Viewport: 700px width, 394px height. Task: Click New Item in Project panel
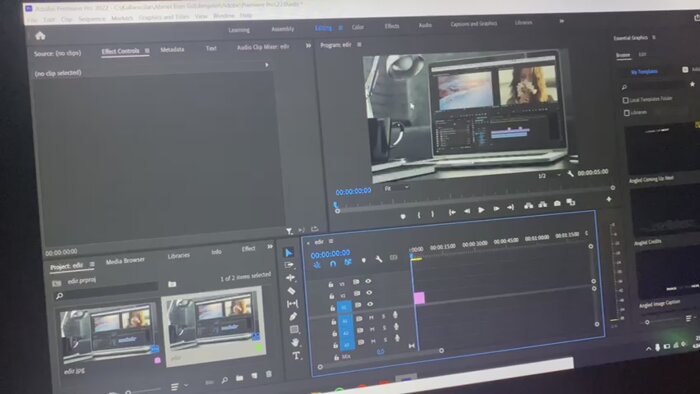(x=254, y=376)
